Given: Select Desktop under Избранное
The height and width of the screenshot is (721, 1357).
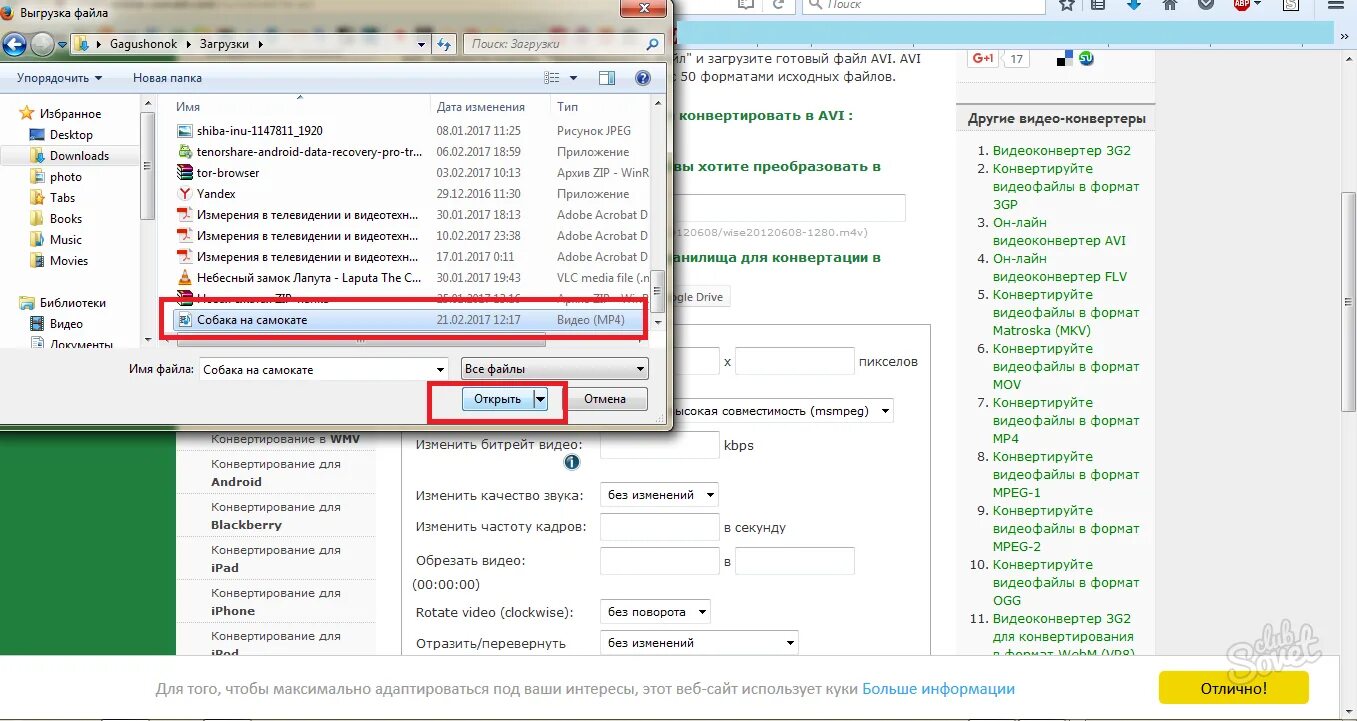Looking at the screenshot, I should tap(71, 135).
